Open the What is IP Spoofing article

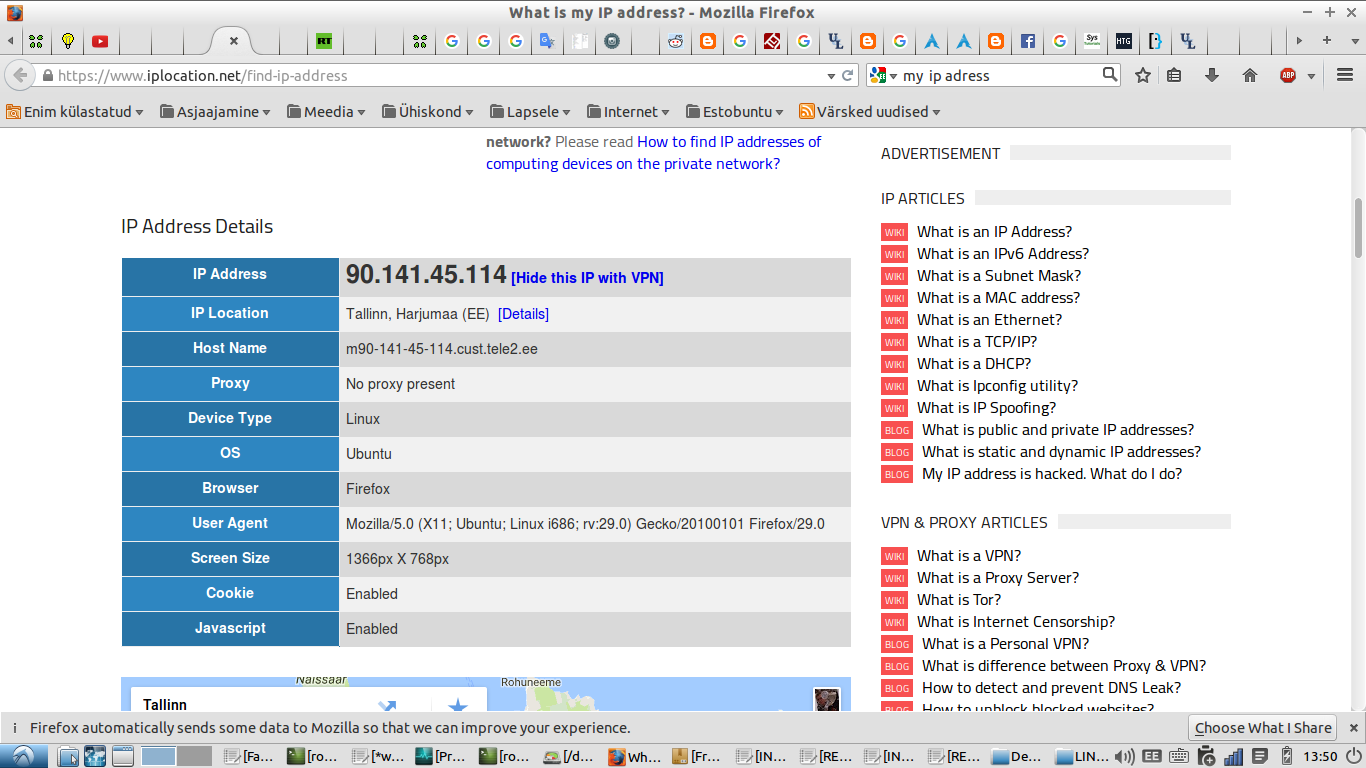tap(986, 408)
